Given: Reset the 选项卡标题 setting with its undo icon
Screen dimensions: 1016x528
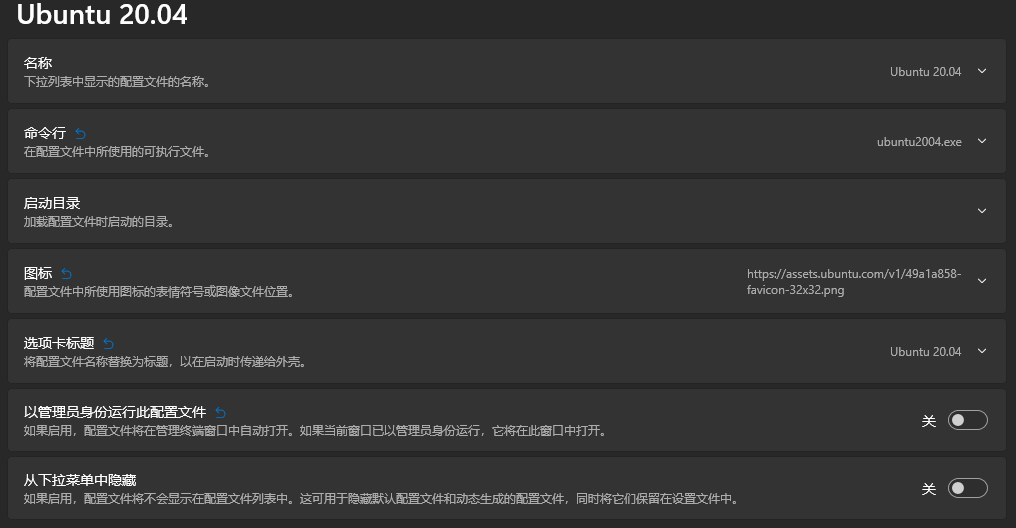Looking at the screenshot, I should [108, 343].
